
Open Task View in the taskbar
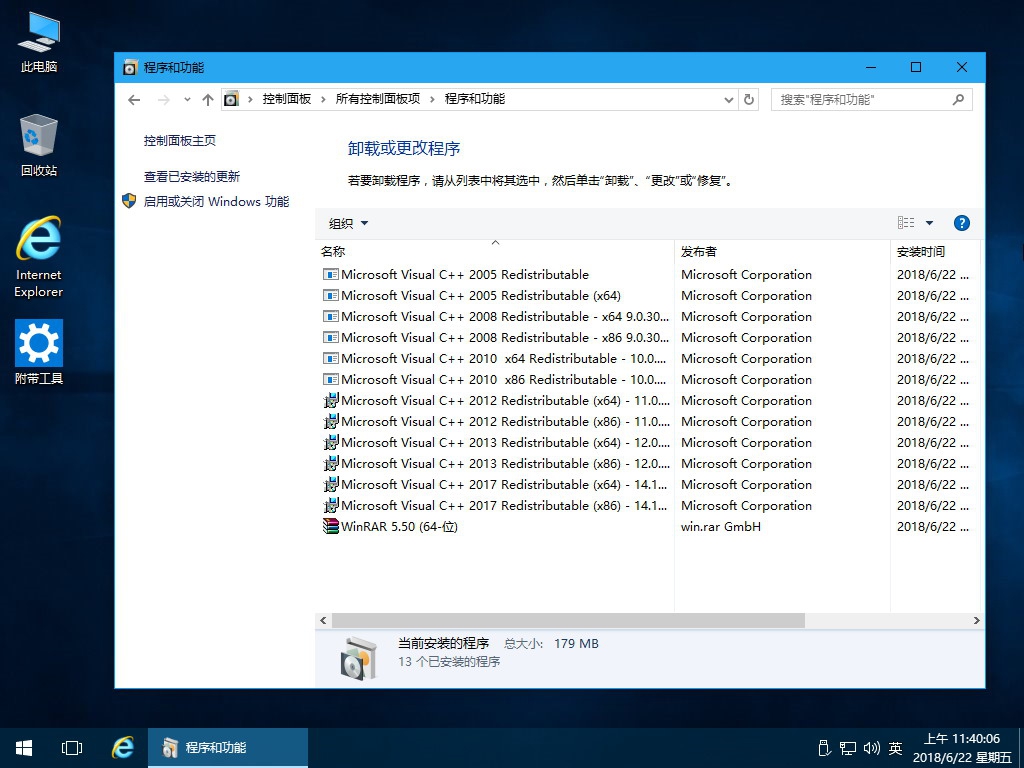point(72,748)
